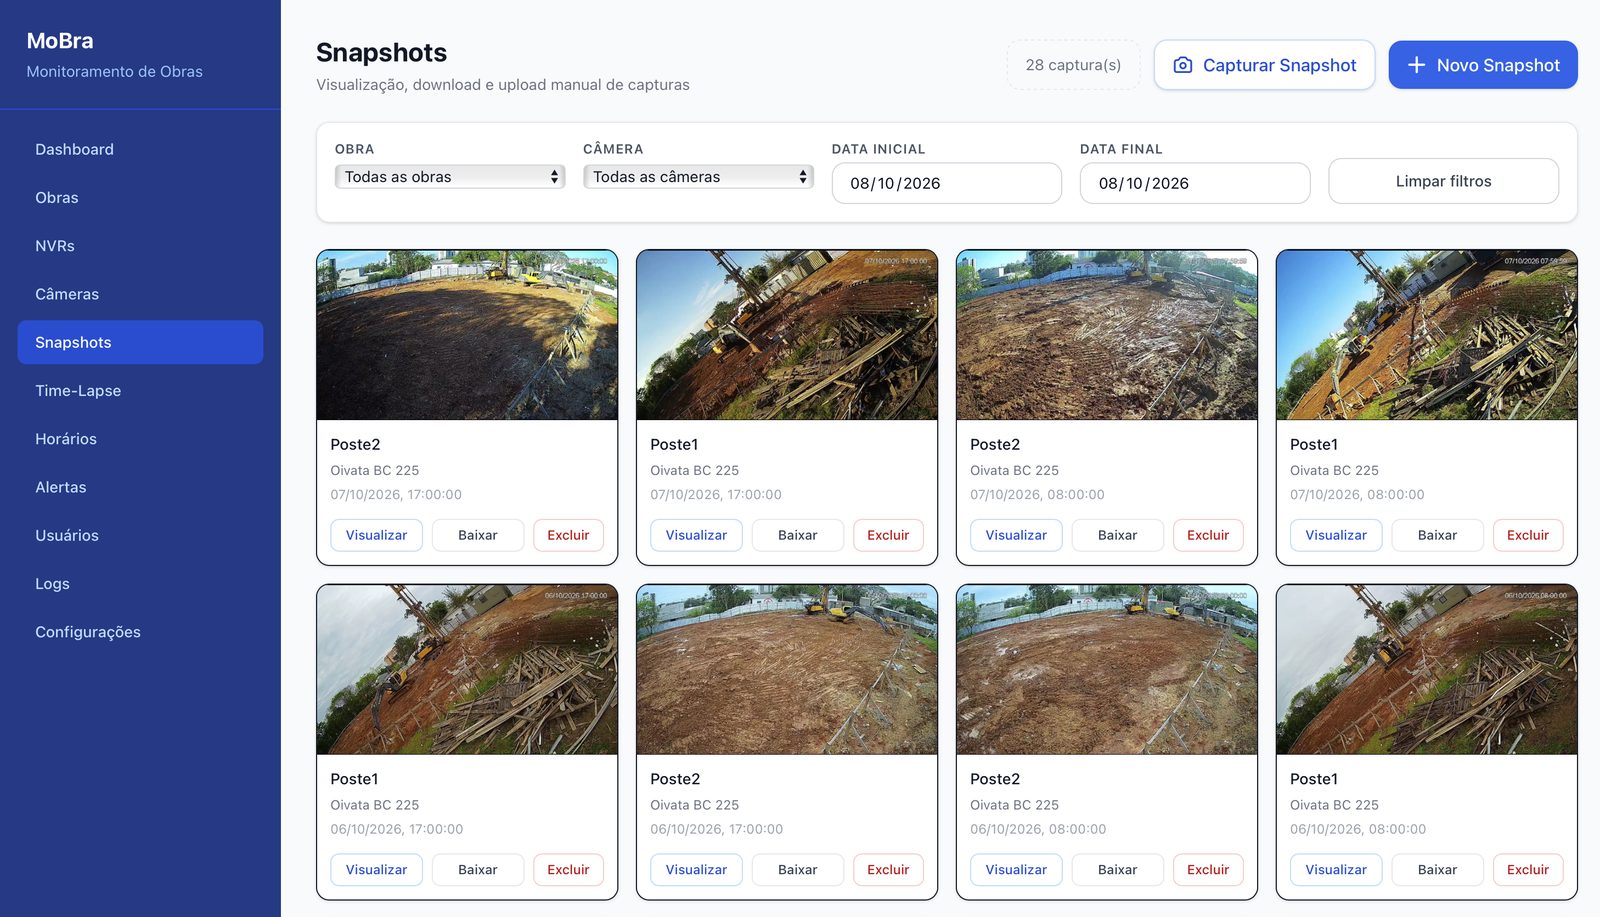Click the plus icon in Novo Snapshot
The width and height of the screenshot is (1600, 917).
pyautogui.click(x=1416, y=65)
